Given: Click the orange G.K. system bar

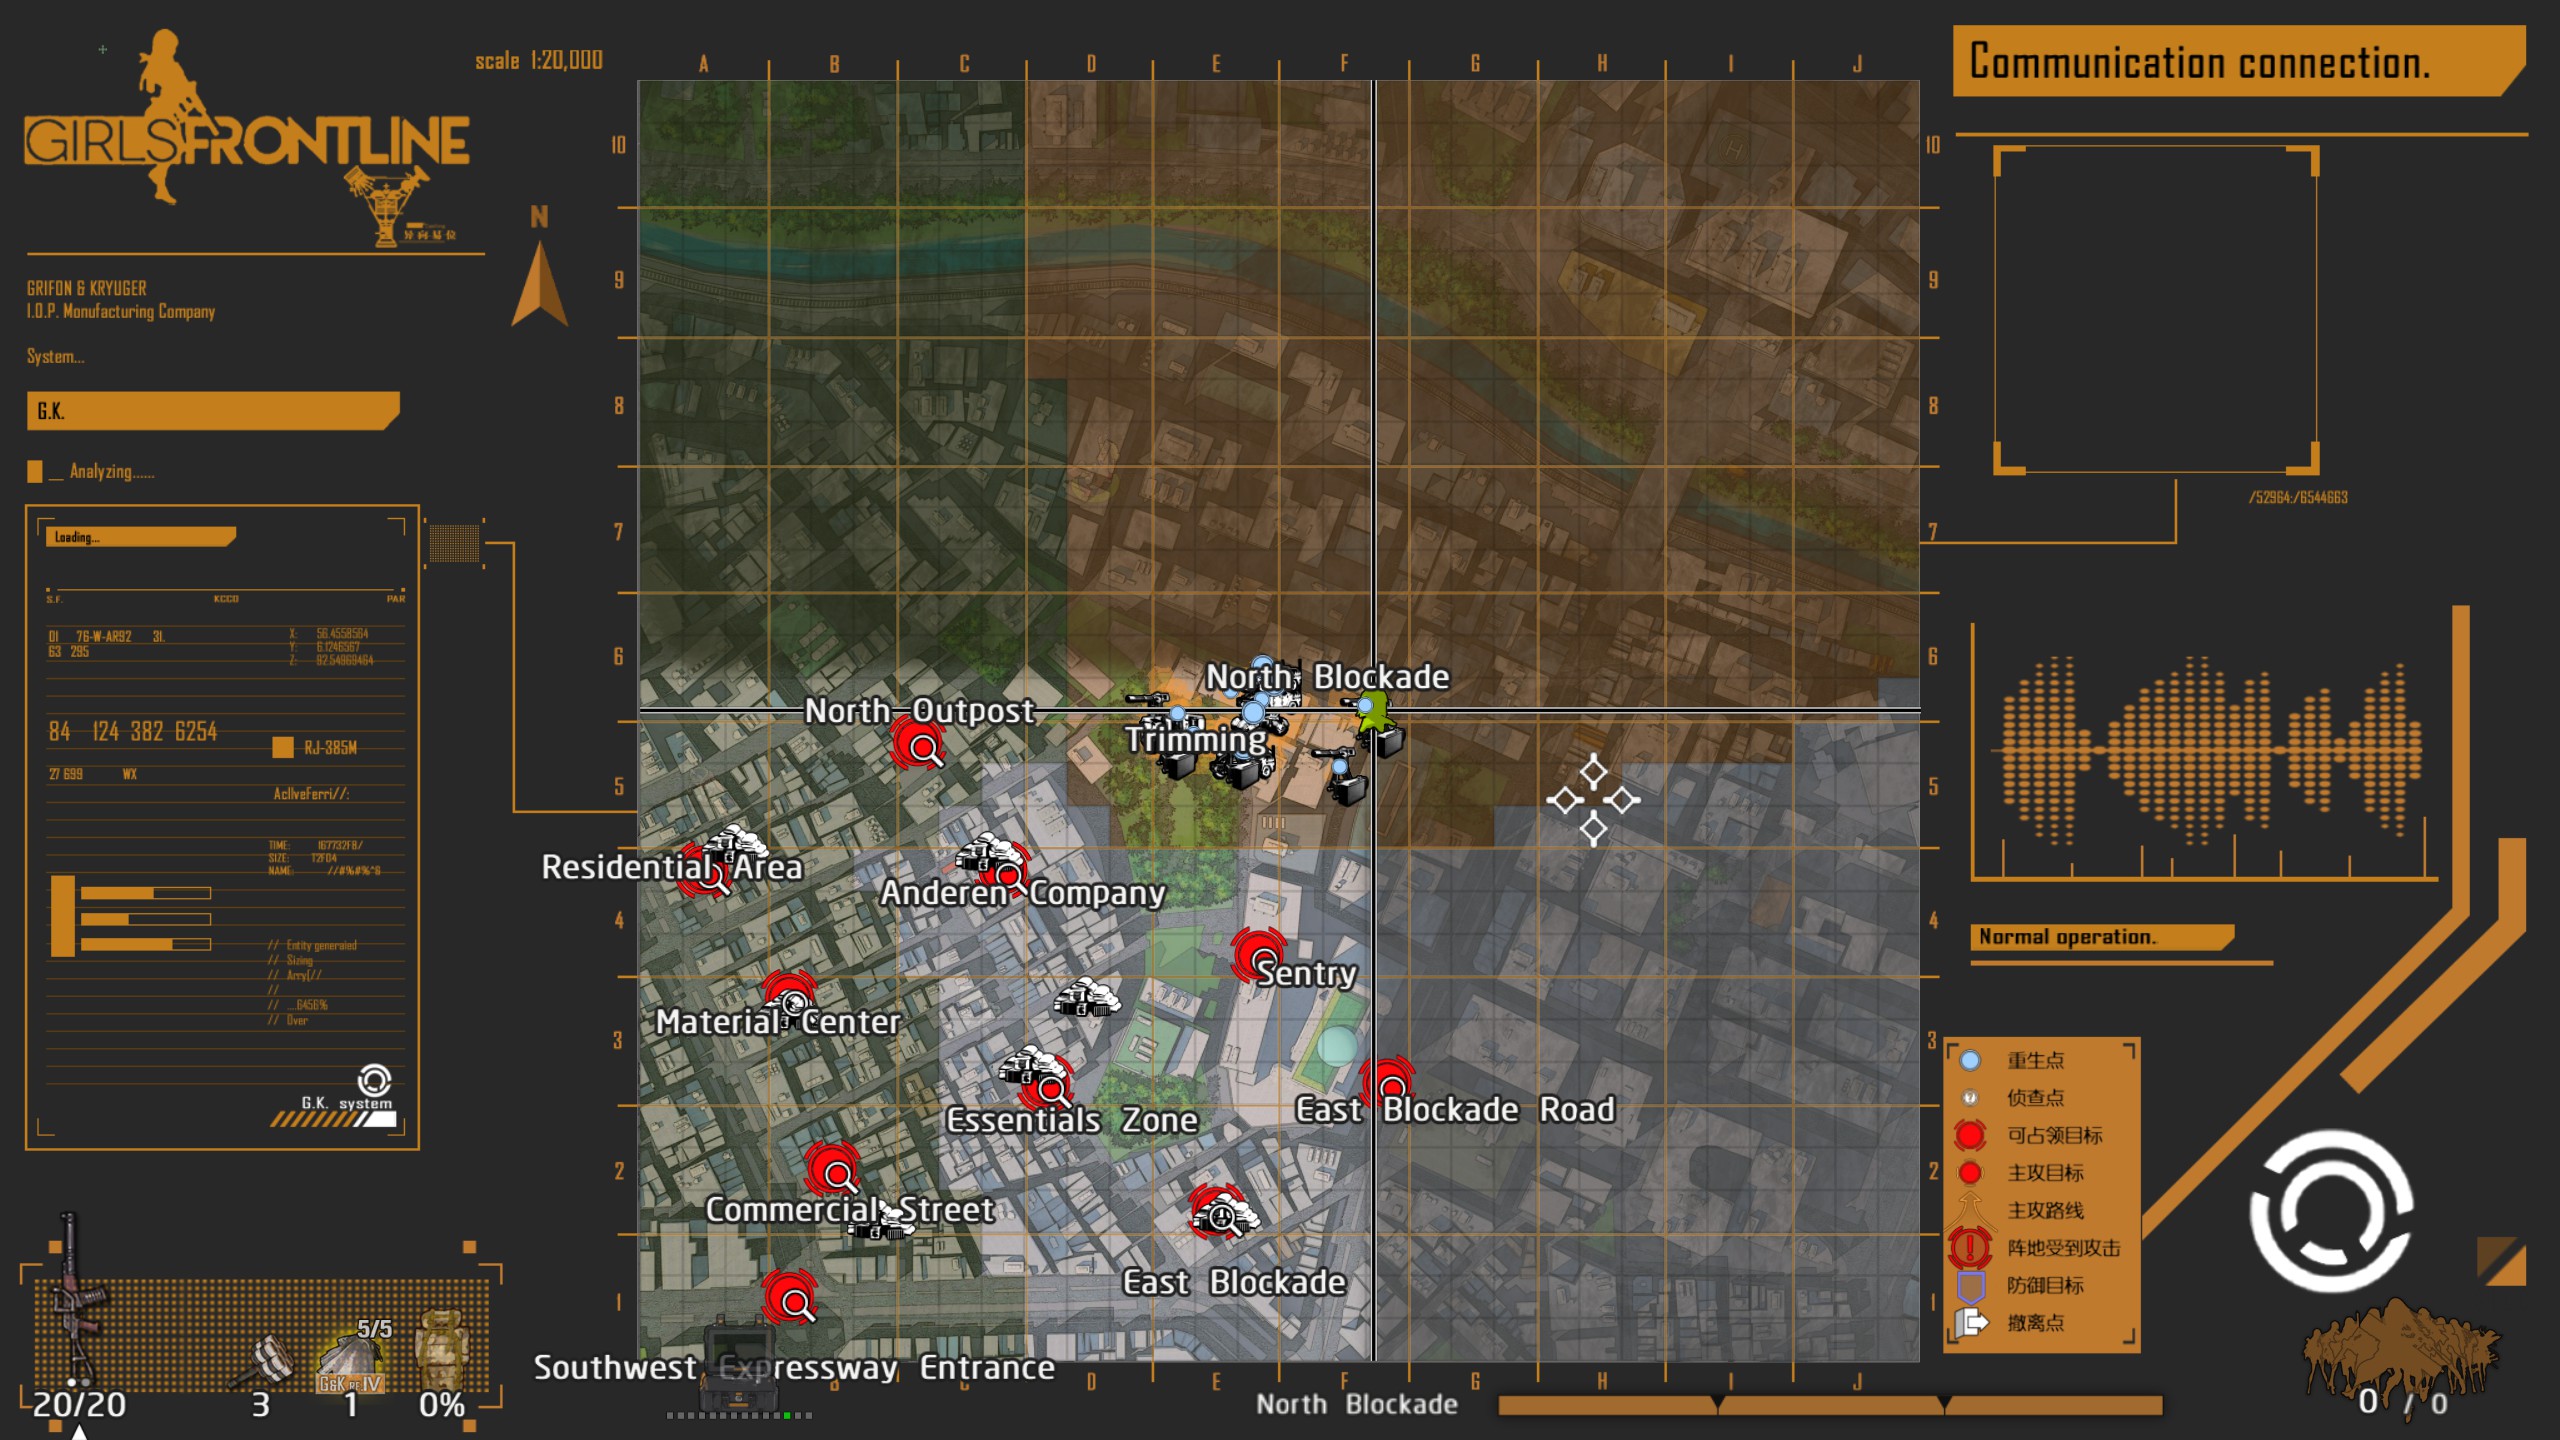Looking at the screenshot, I should [x=213, y=411].
